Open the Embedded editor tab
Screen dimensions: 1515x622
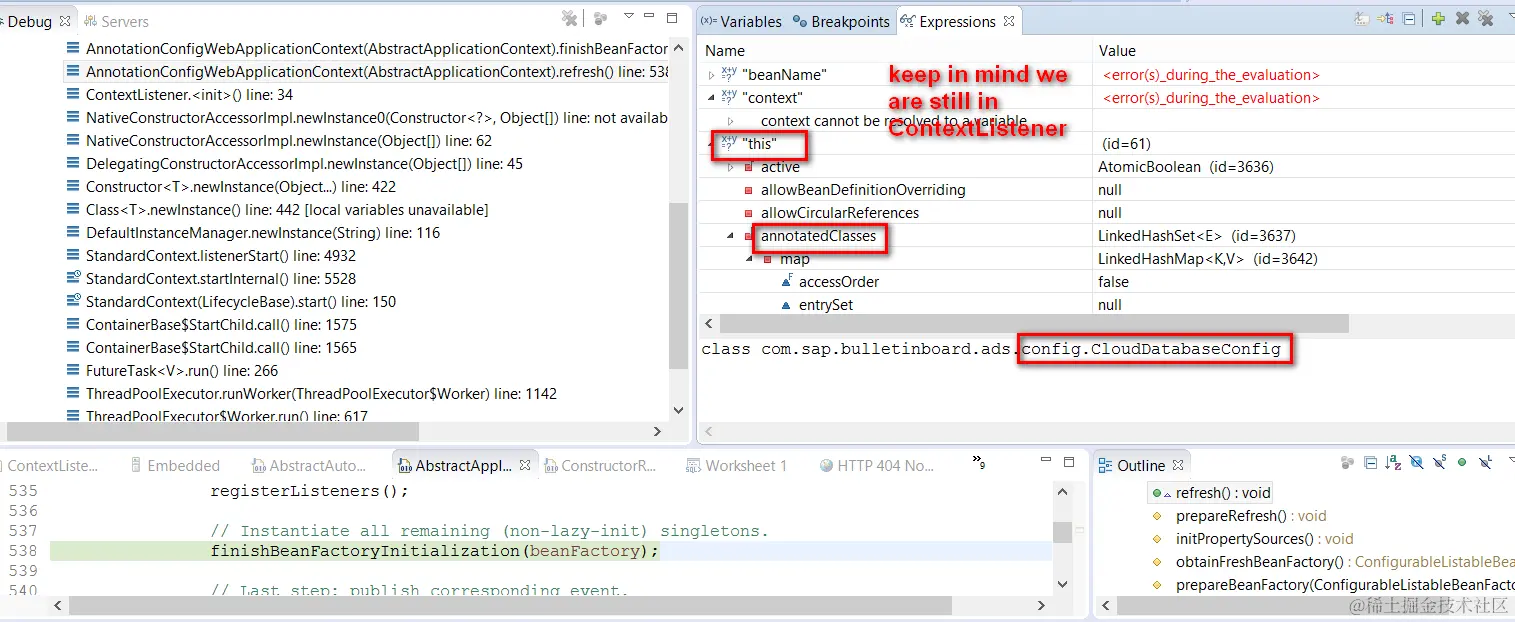tap(174, 465)
